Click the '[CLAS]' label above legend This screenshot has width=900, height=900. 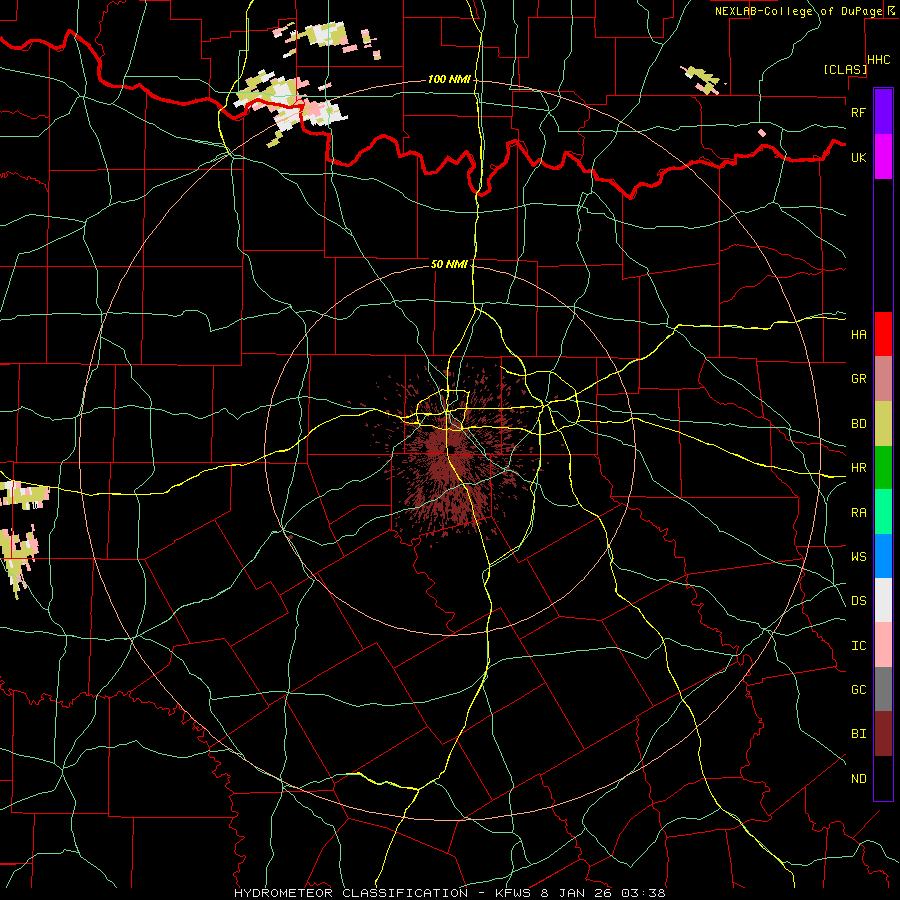pos(845,70)
